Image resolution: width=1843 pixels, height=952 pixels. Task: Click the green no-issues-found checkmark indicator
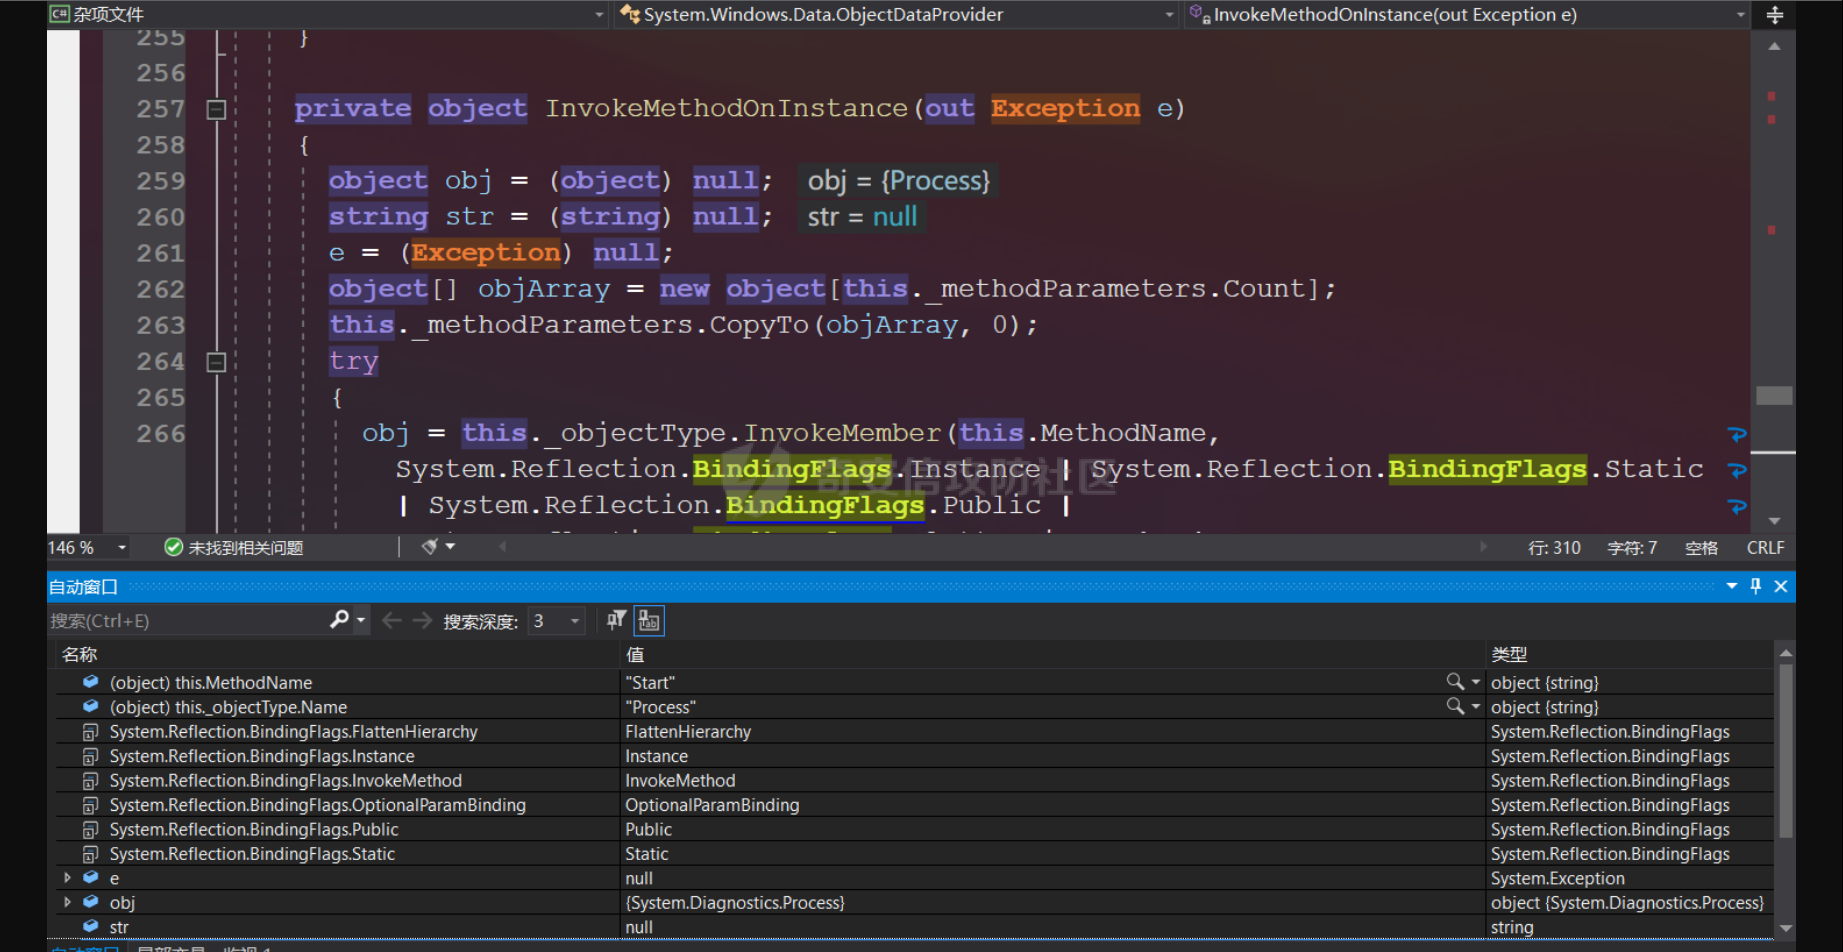click(x=174, y=547)
